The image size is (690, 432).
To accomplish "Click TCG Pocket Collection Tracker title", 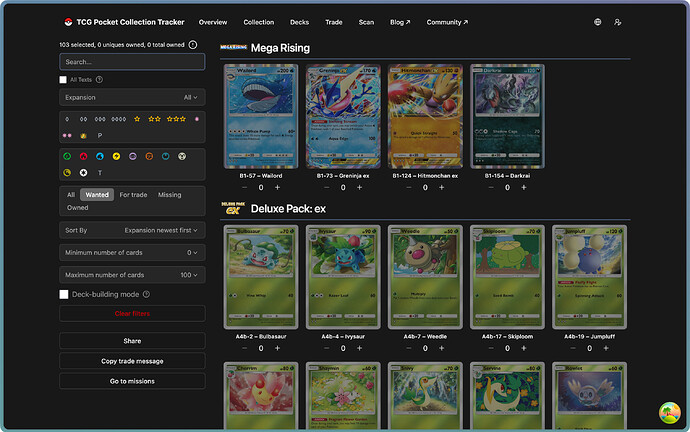I will pyautogui.click(x=130, y=22).
